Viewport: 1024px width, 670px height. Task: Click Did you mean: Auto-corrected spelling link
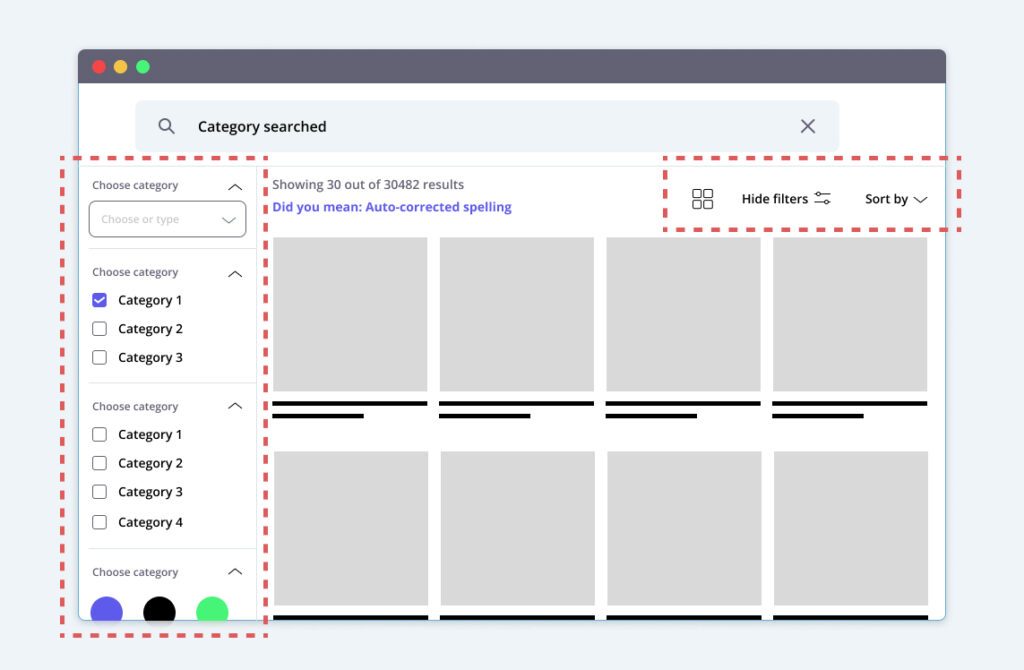tap(392, 207)
